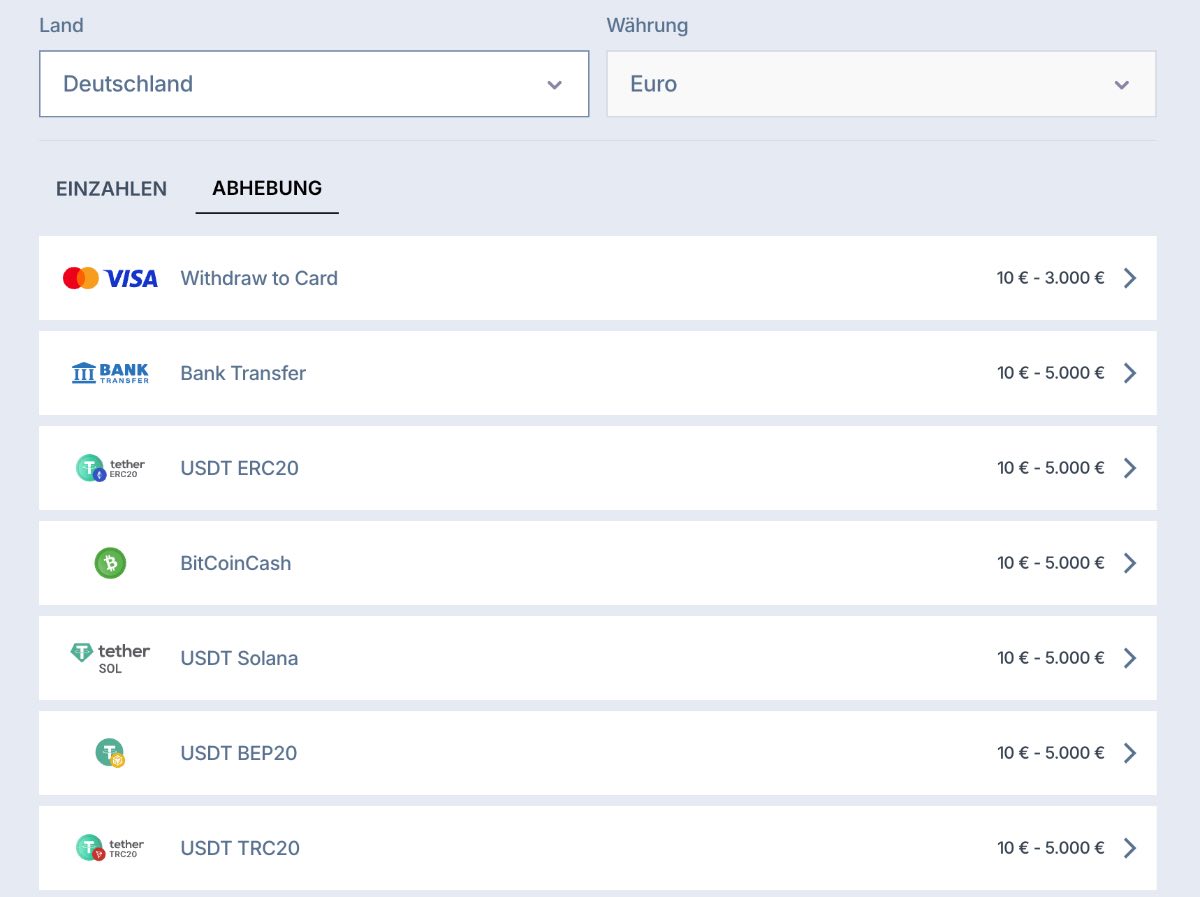1200x897 pixels.
Task: Click the Tether TRC20 logo
Action: pyautogui.click(x=110, y=848)
